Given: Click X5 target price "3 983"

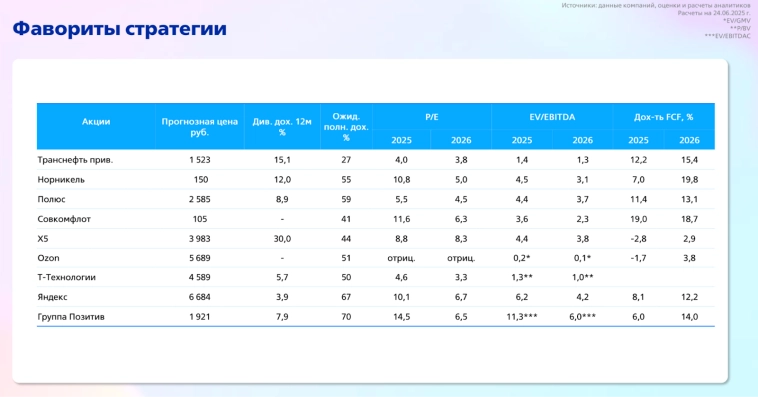Looking at the screenshot, I should 200,239.
